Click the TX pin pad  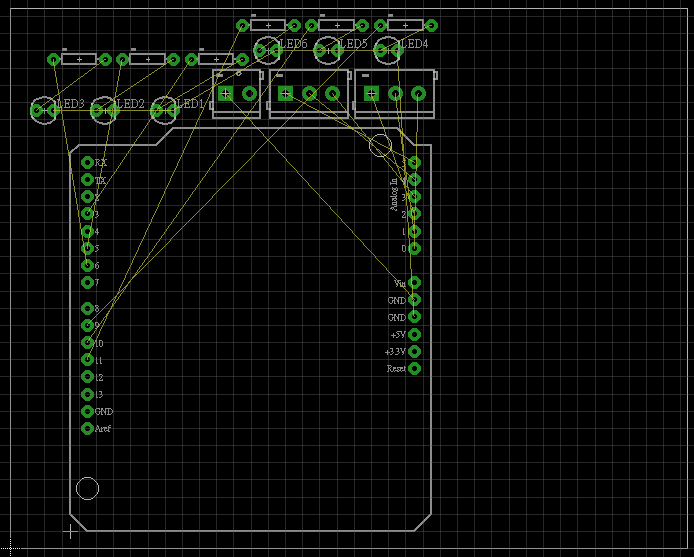[87, 180]
